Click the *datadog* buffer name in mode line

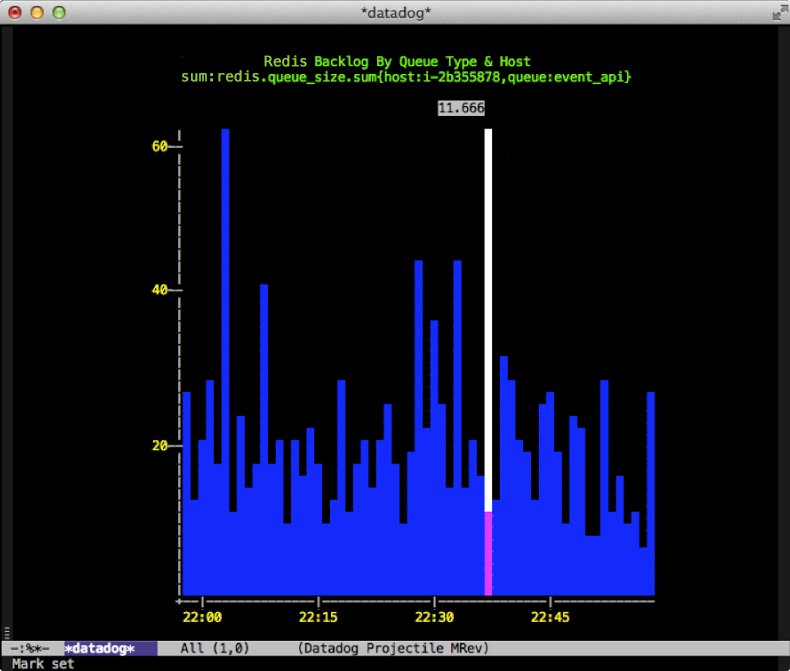(x=103, y=649)
